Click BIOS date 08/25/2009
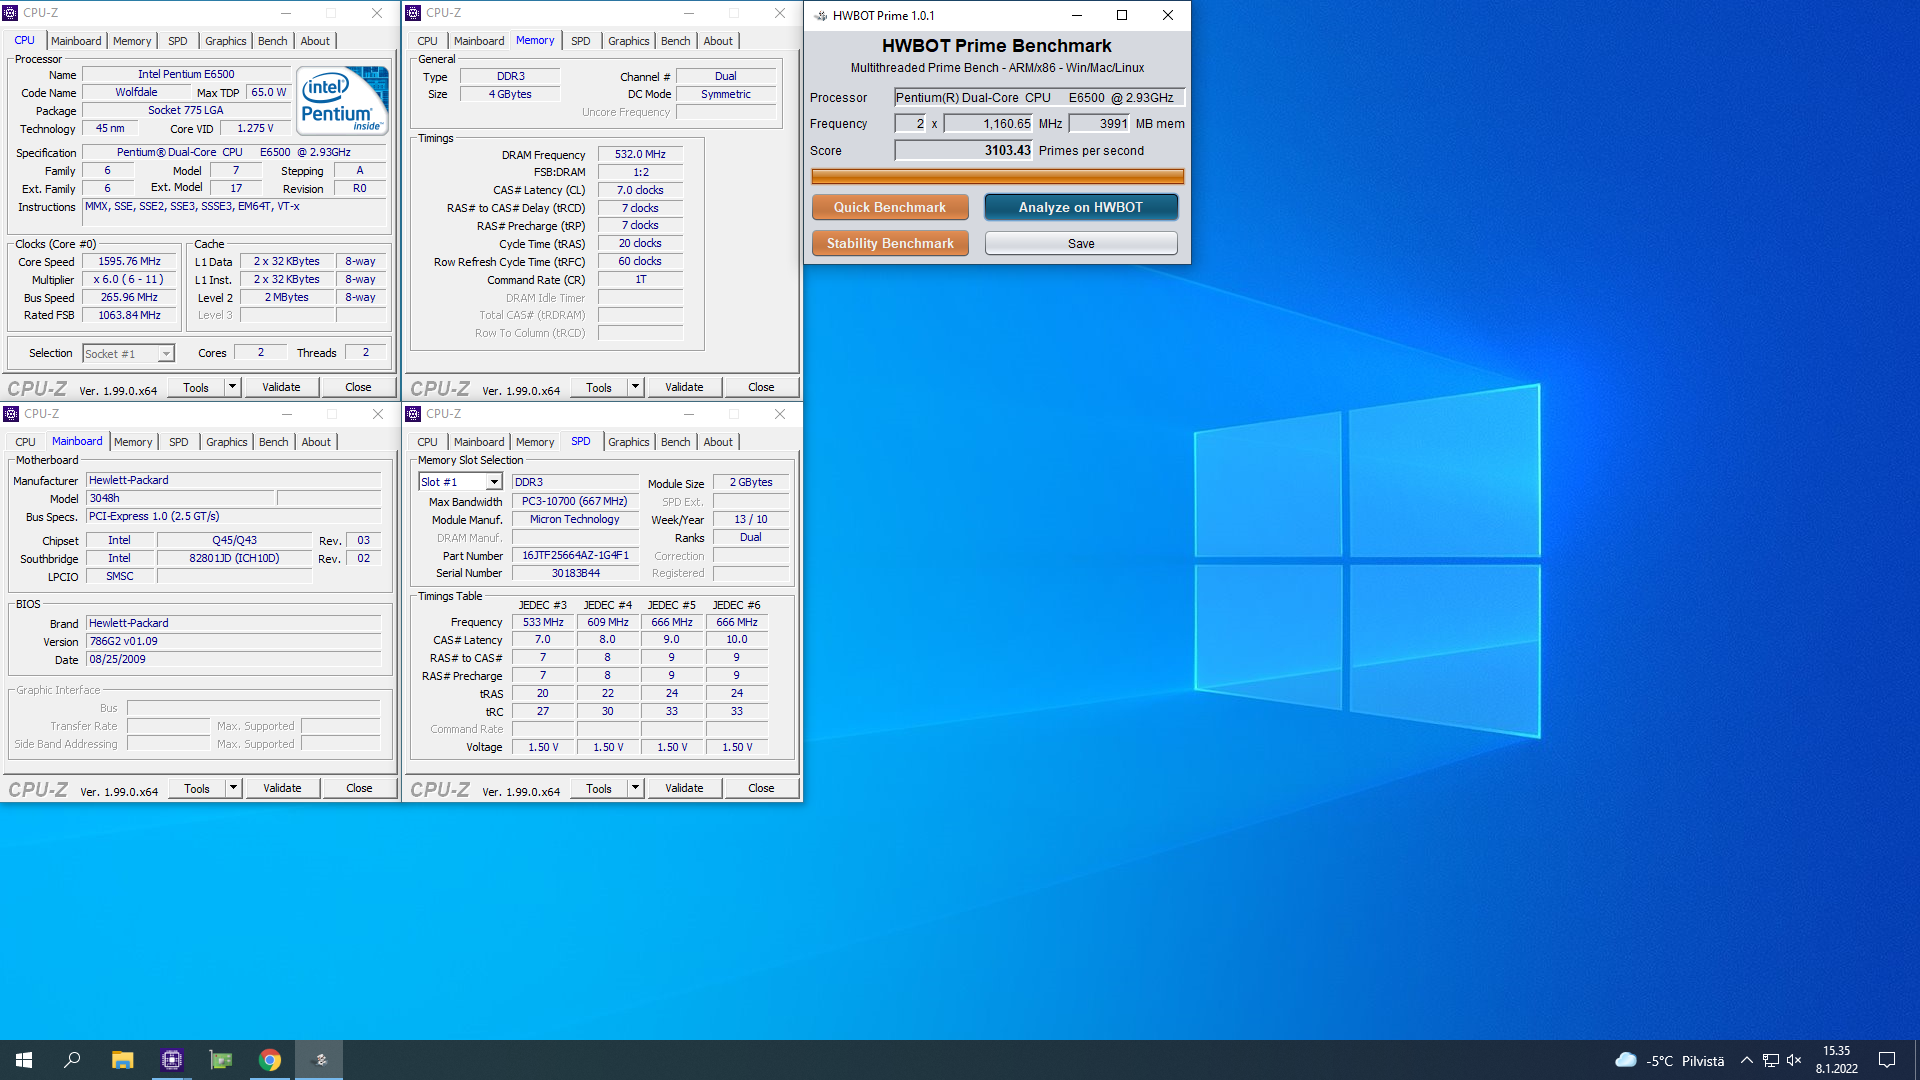1920x1080 pixels. coord(233,659)
